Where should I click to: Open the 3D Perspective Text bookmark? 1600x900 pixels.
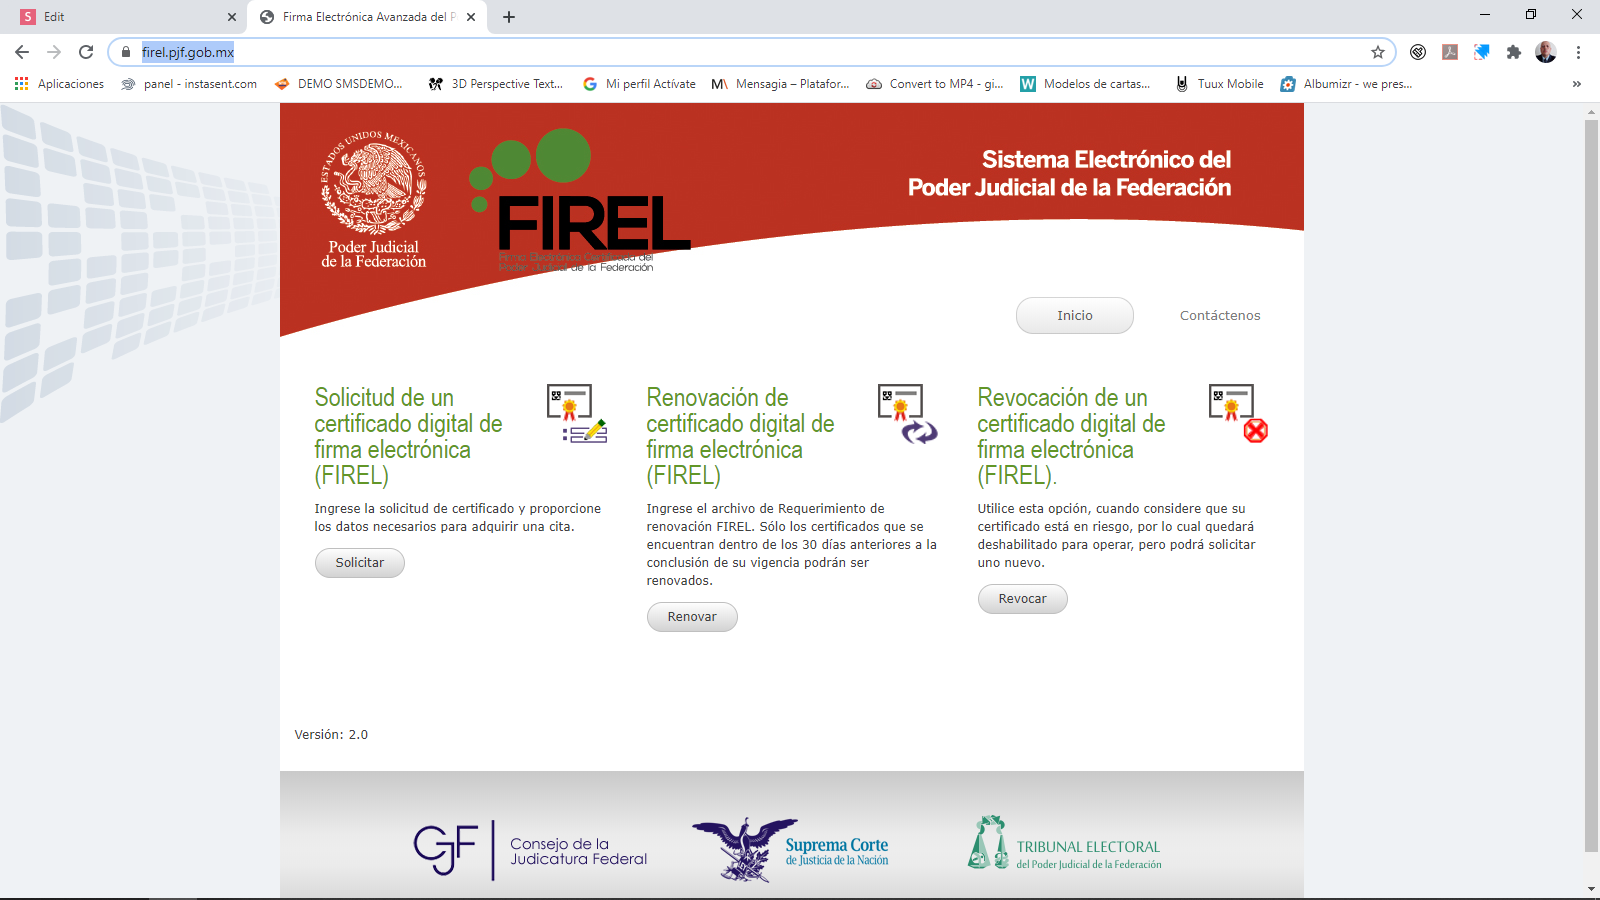tap(496, 84)
